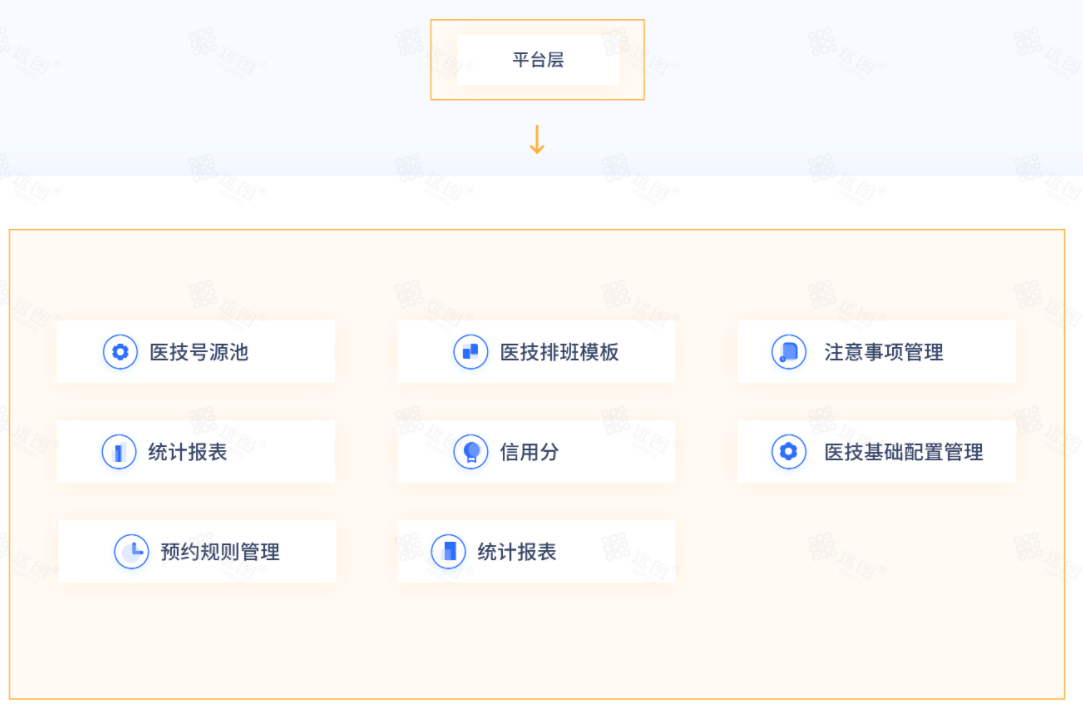The image size is (1083, 713).
Task: Click the chart icon in bottom-middle 统计报表 card
Action: coord(448,552)
